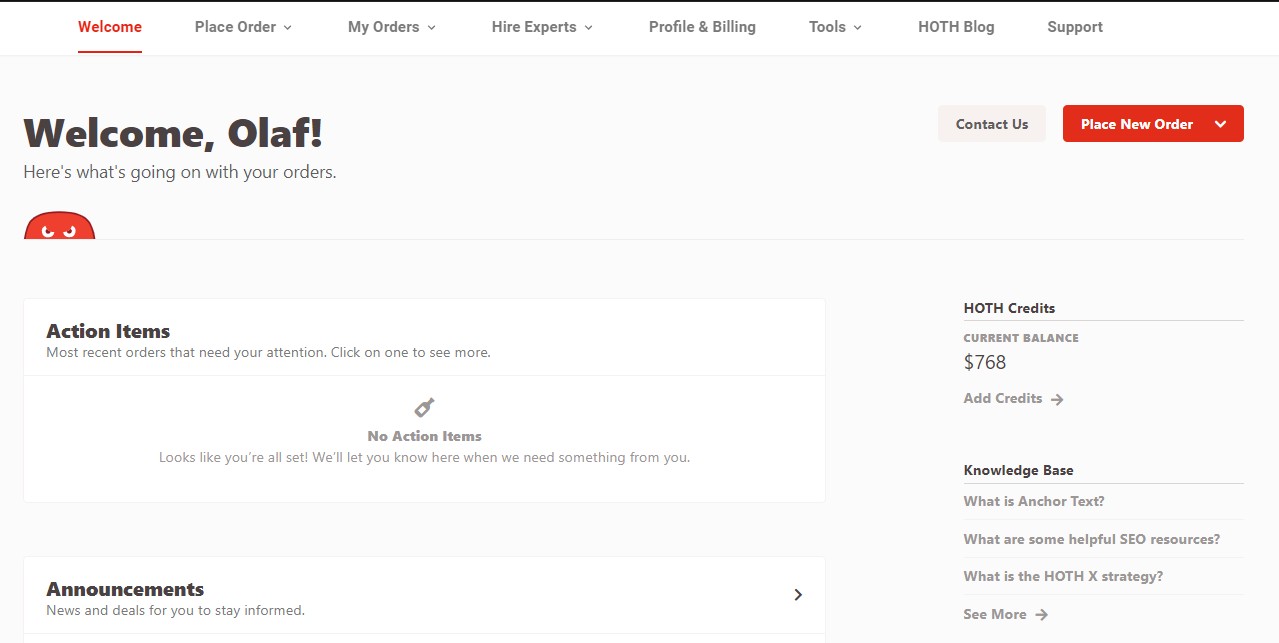Open helpful SEO resources article

[x=1092, y=539]
